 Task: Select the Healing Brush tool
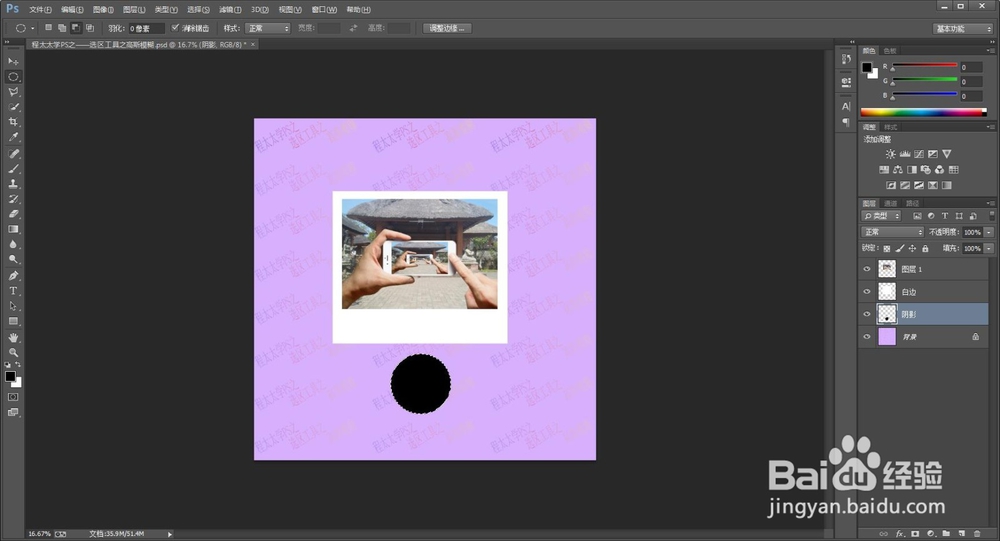[13, 154]
